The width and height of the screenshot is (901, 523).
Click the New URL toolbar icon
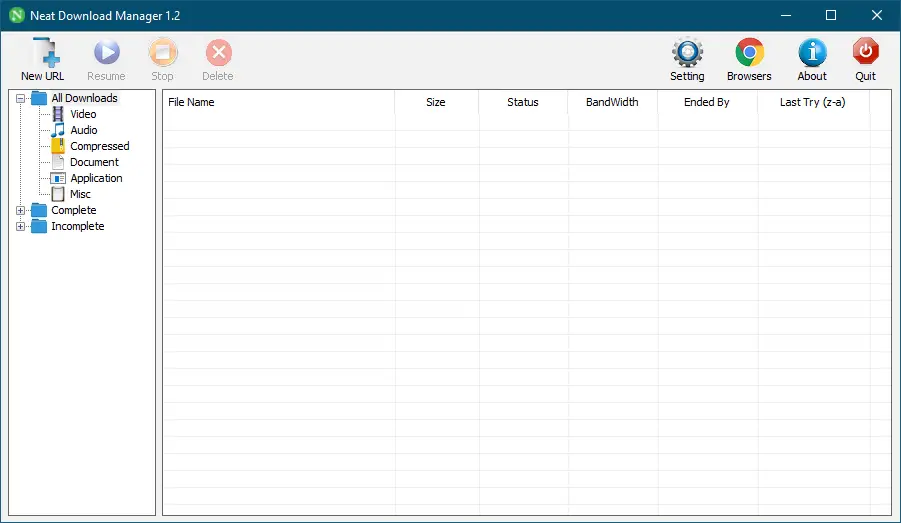(46, 52)
